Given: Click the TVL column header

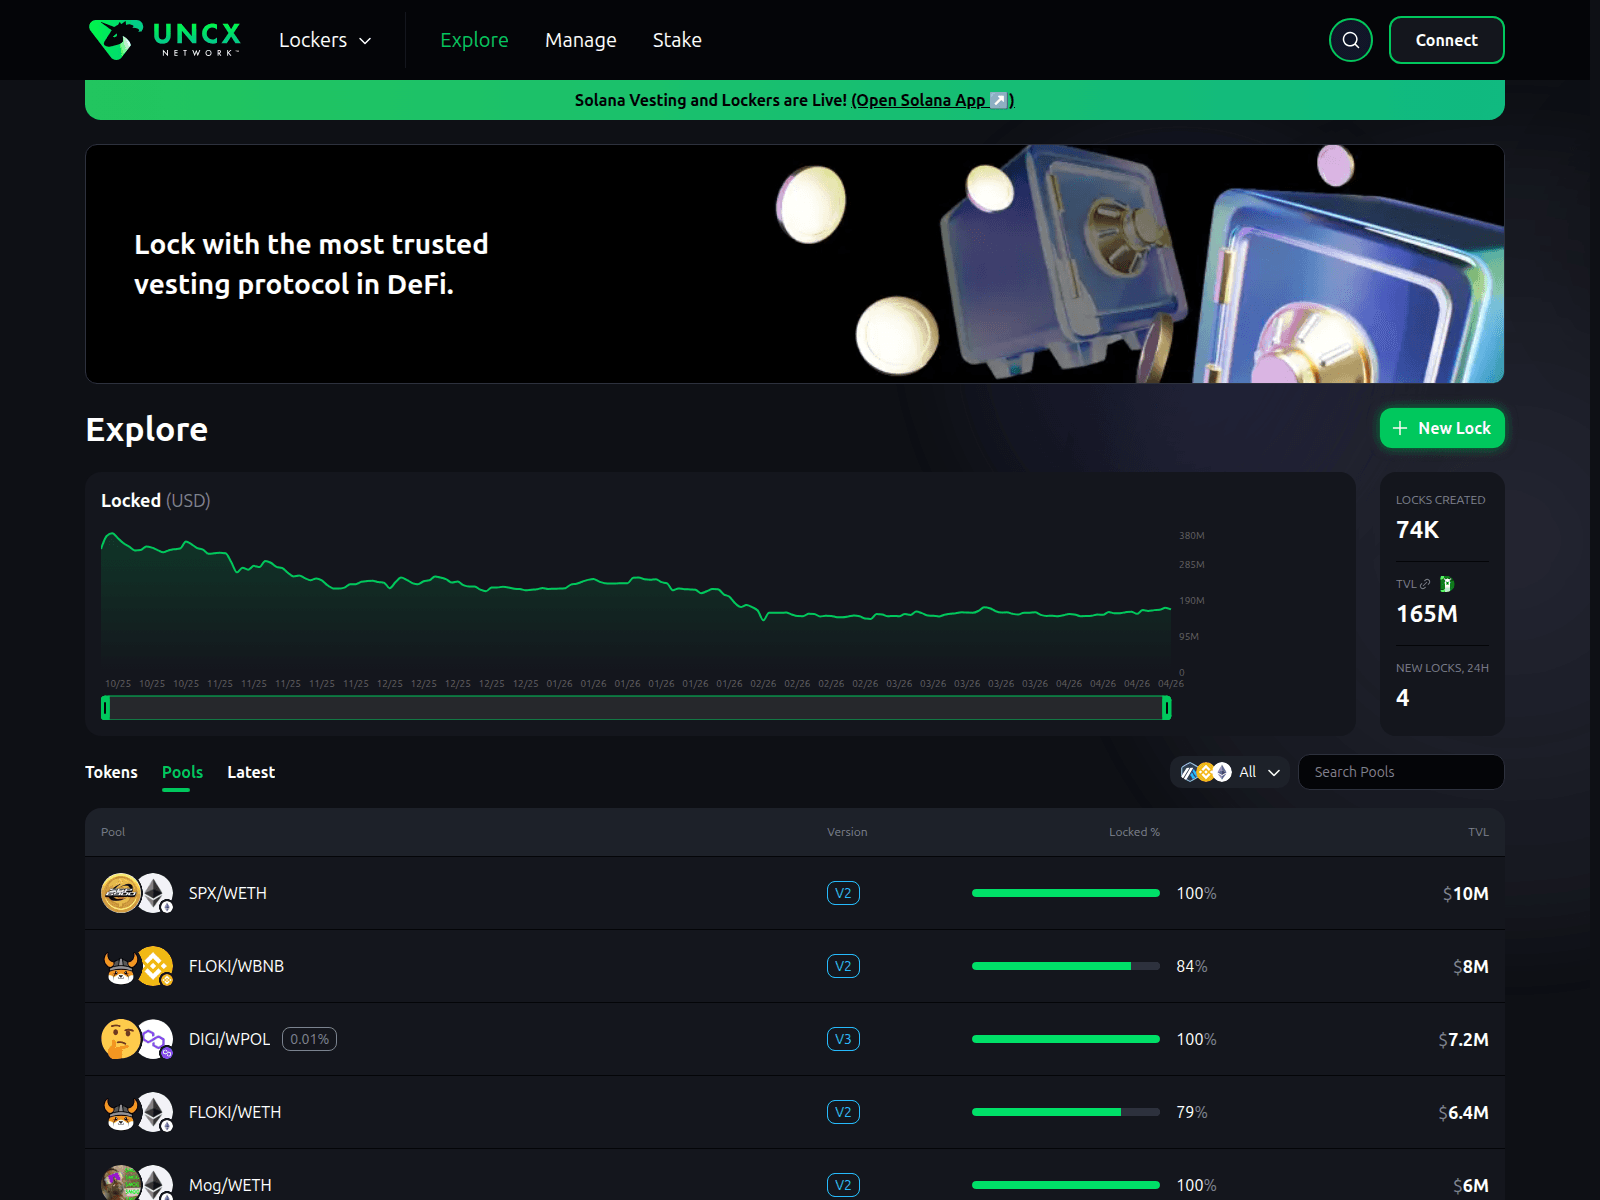Looking at the screenshot, I should [1478, 832].
